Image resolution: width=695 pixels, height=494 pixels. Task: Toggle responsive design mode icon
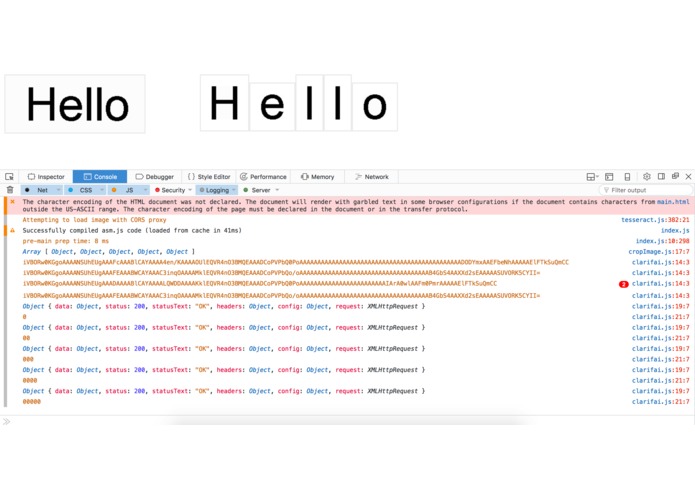point(627,176)
